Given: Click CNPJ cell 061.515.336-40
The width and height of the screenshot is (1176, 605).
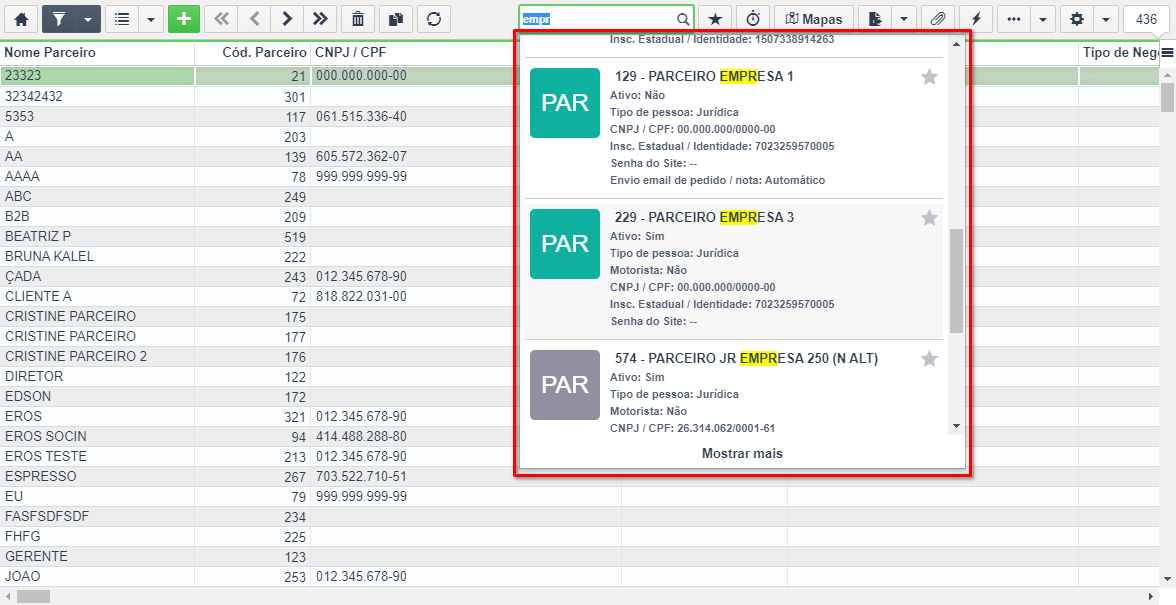Looking at the screenshot, I should [362, 116].
